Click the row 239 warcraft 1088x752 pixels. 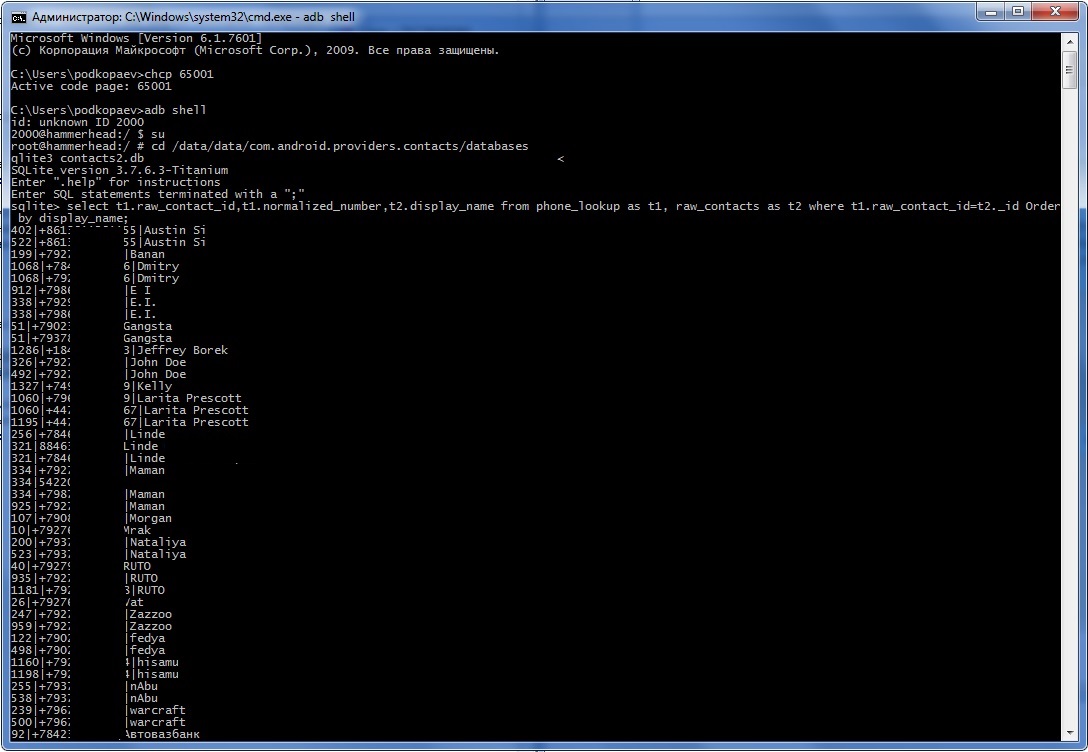99,710
